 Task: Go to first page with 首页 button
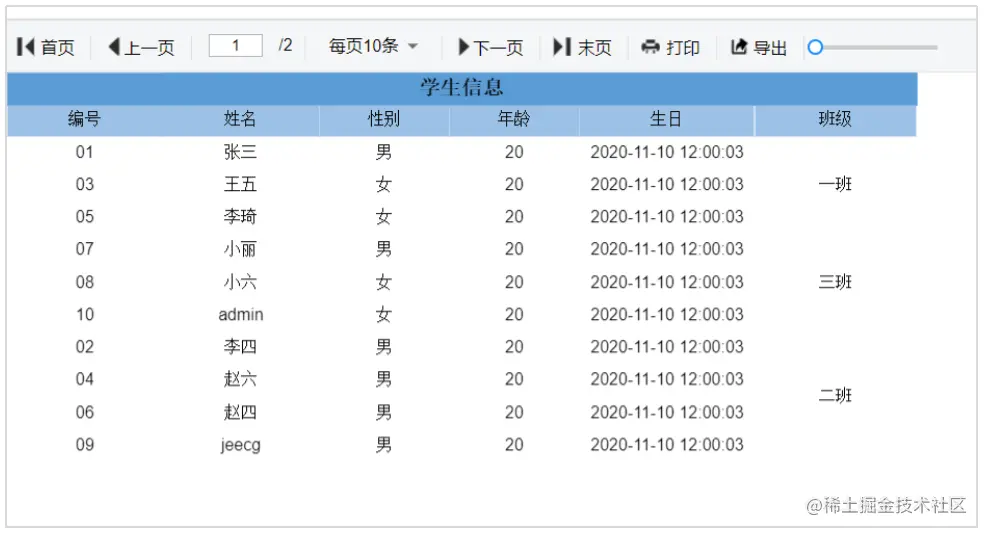[x=46, y=47]
